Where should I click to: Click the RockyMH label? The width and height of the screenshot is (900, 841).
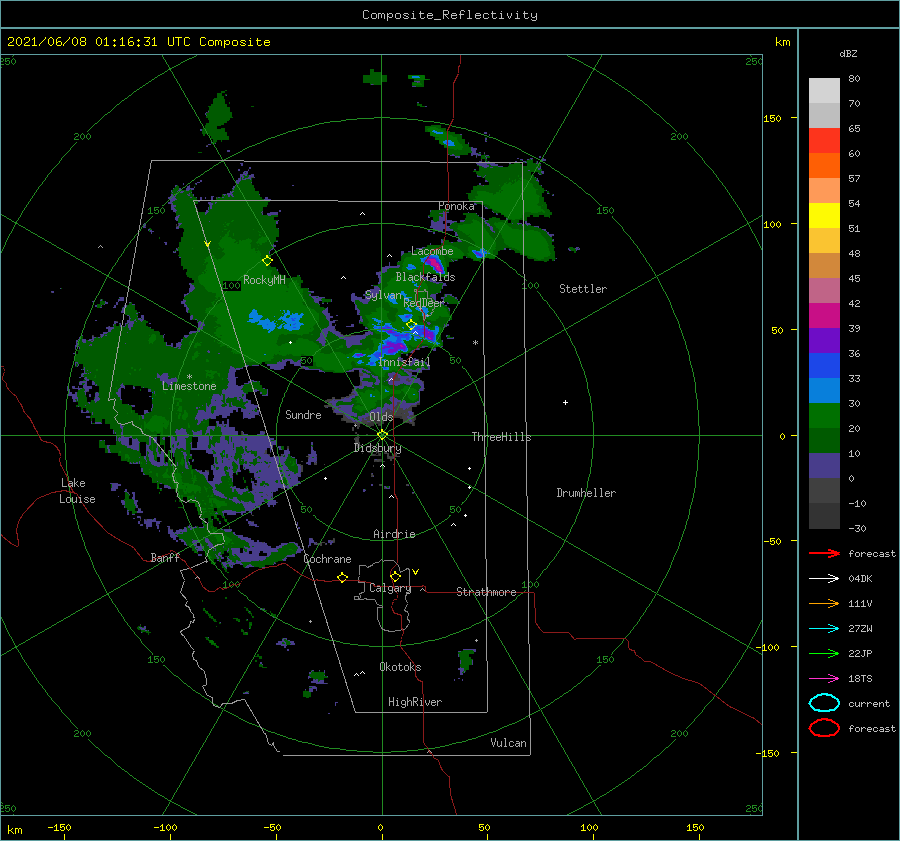coord(264,280)
